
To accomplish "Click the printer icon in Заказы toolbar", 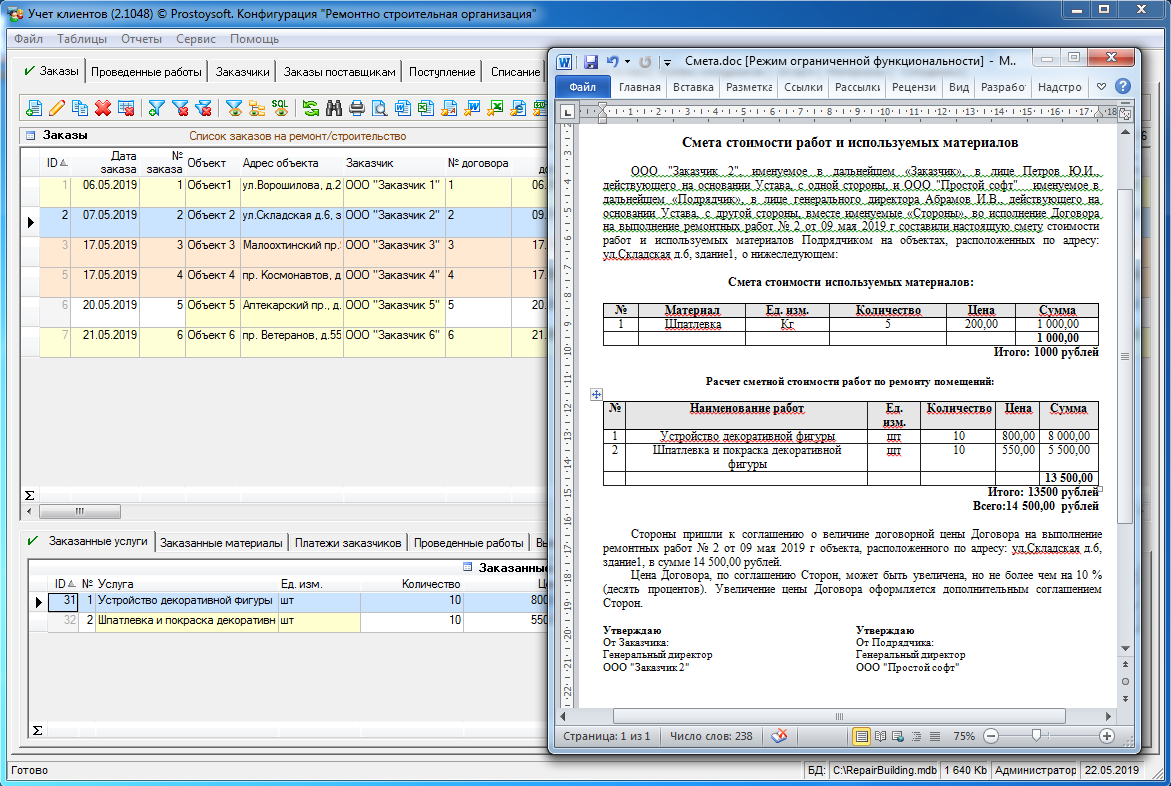I will (357, 107).
